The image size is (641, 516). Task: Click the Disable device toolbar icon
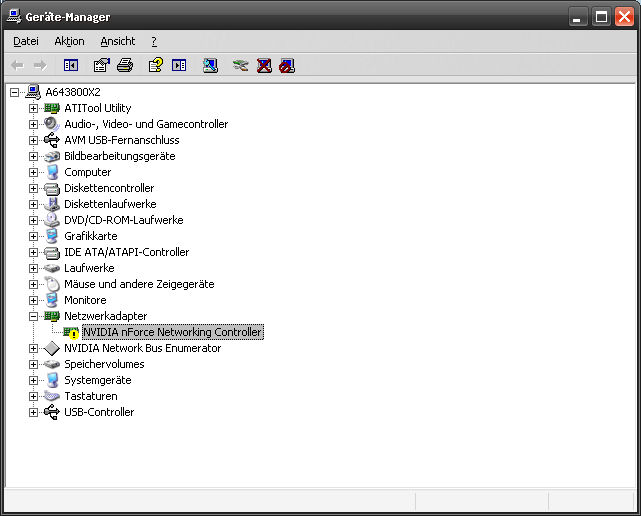point(287,65)
